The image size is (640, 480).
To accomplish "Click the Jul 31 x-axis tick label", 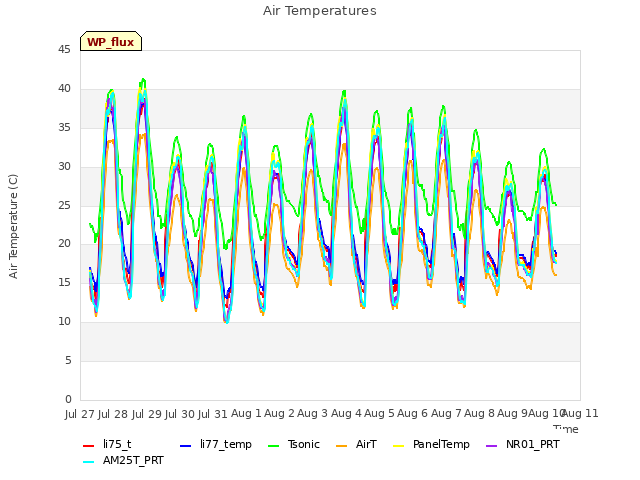I will (x=213, y=414).
